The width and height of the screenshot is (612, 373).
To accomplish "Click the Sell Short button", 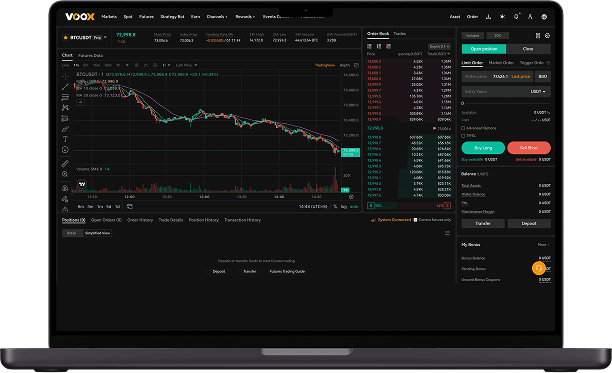I will [529, 148].
